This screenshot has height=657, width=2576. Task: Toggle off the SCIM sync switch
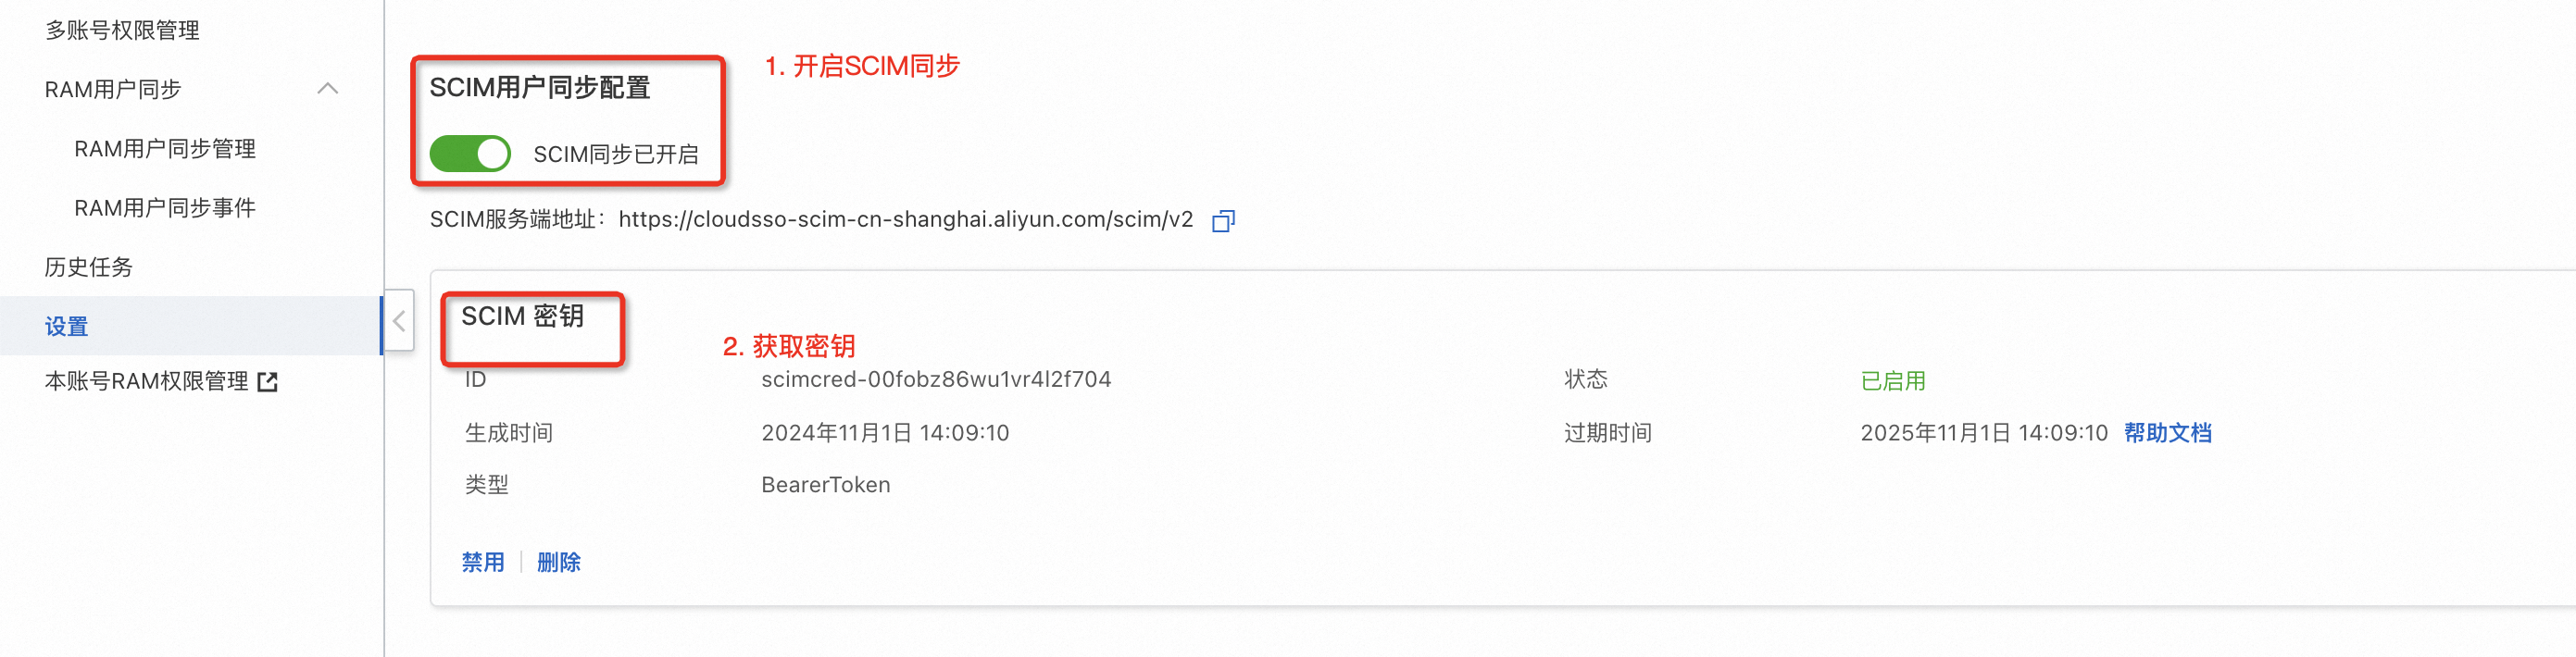[x=470, y=154]
